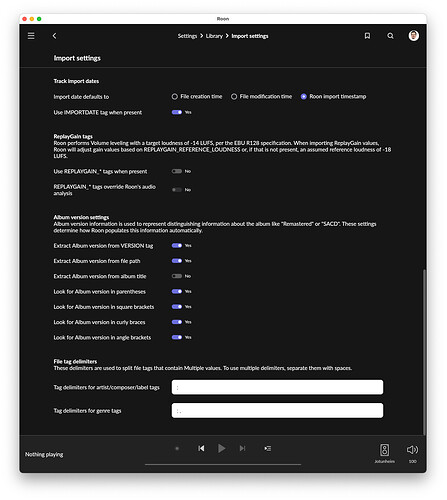
Task: Click the Import settings page title
Action: pyautogui.click(x=77, y=58)
